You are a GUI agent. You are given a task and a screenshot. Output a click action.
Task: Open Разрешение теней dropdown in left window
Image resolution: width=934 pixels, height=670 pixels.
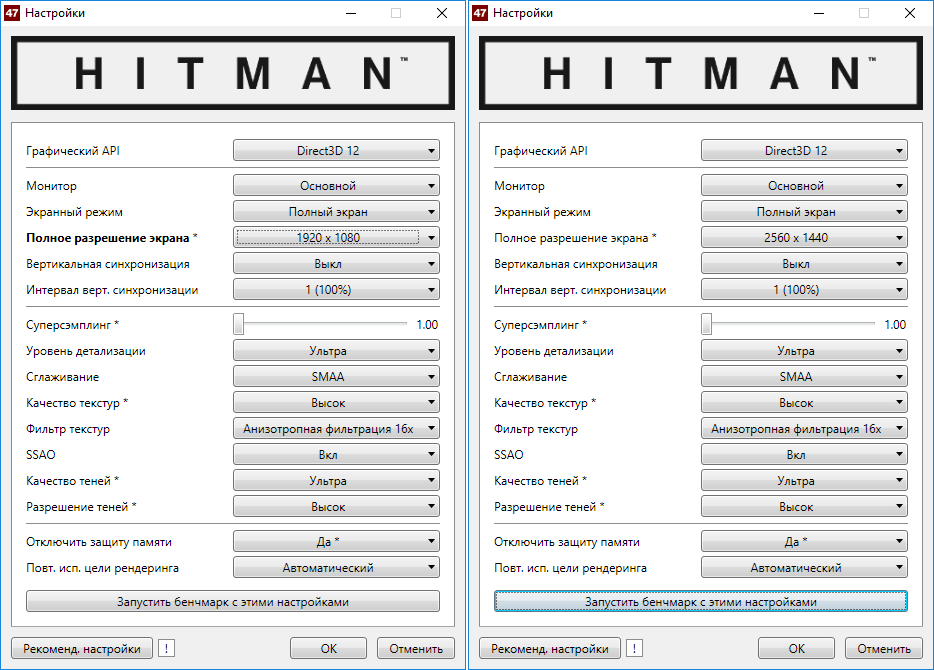(337, 507)
